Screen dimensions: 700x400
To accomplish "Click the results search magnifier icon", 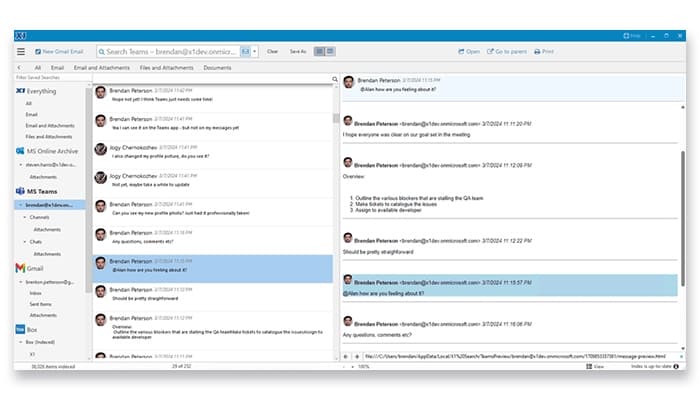I will (335, 79).
